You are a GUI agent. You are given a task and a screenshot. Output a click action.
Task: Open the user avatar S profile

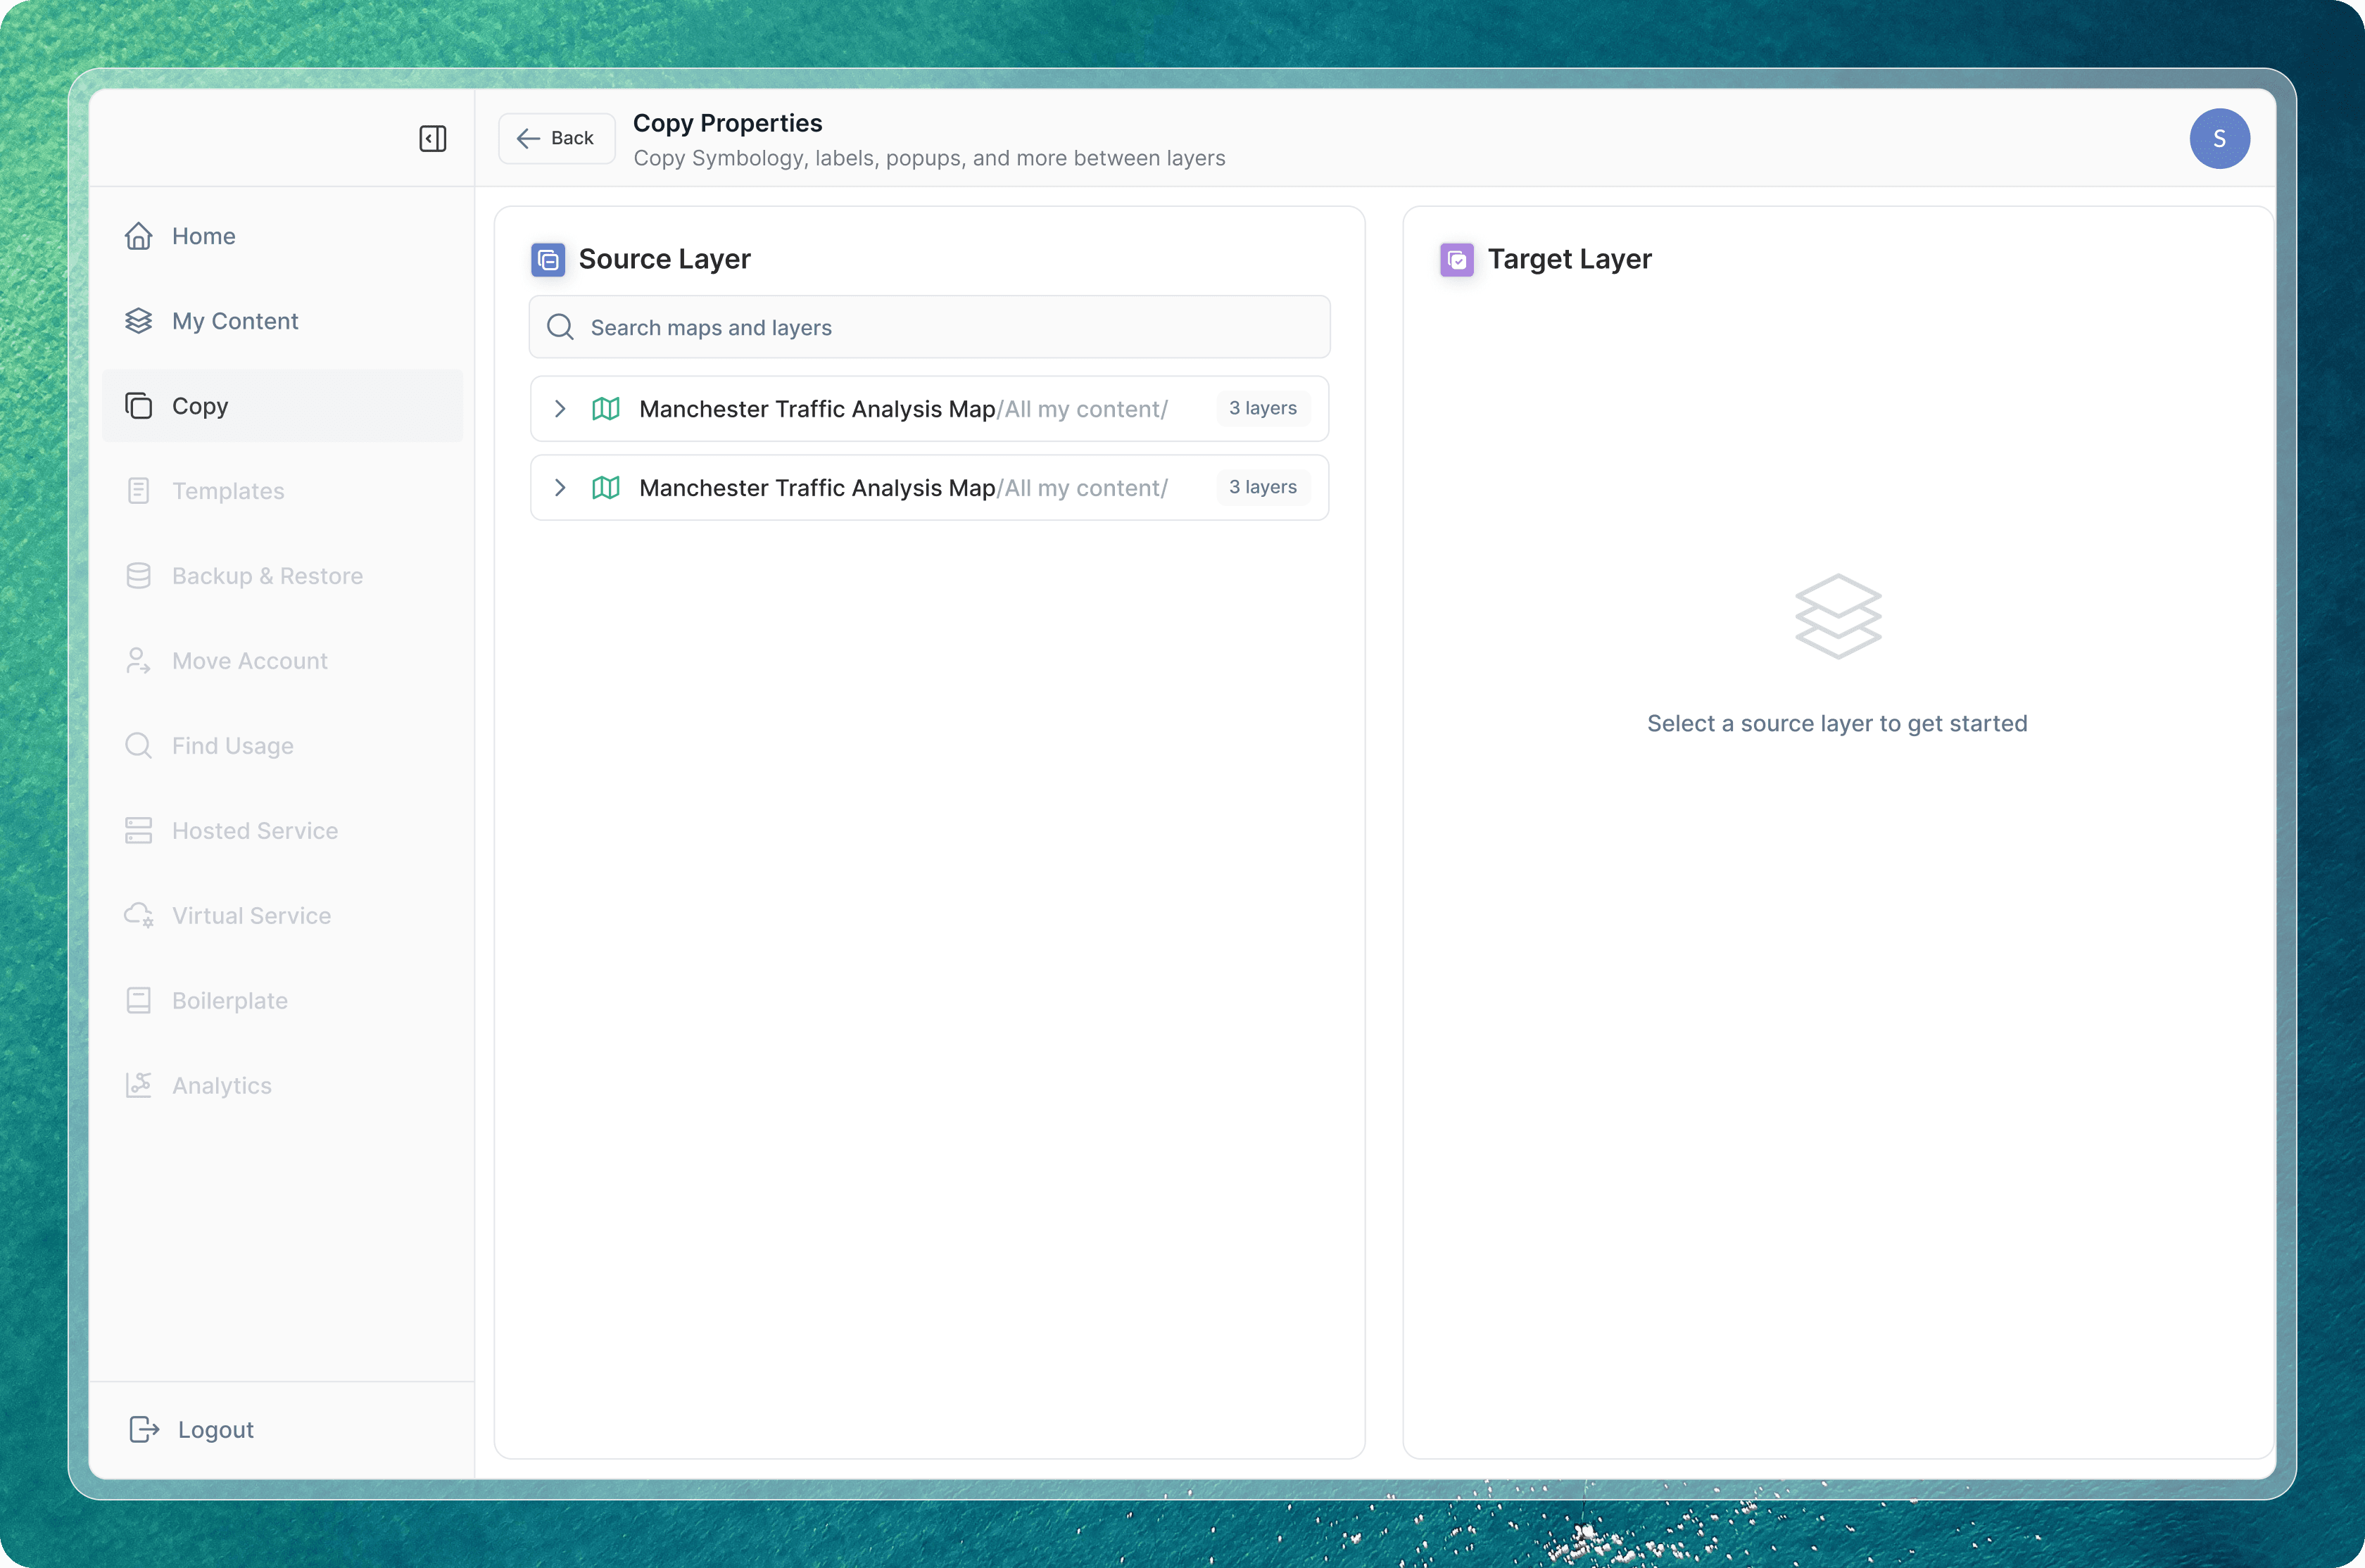pyautogui.click(x=2219, y=138)
